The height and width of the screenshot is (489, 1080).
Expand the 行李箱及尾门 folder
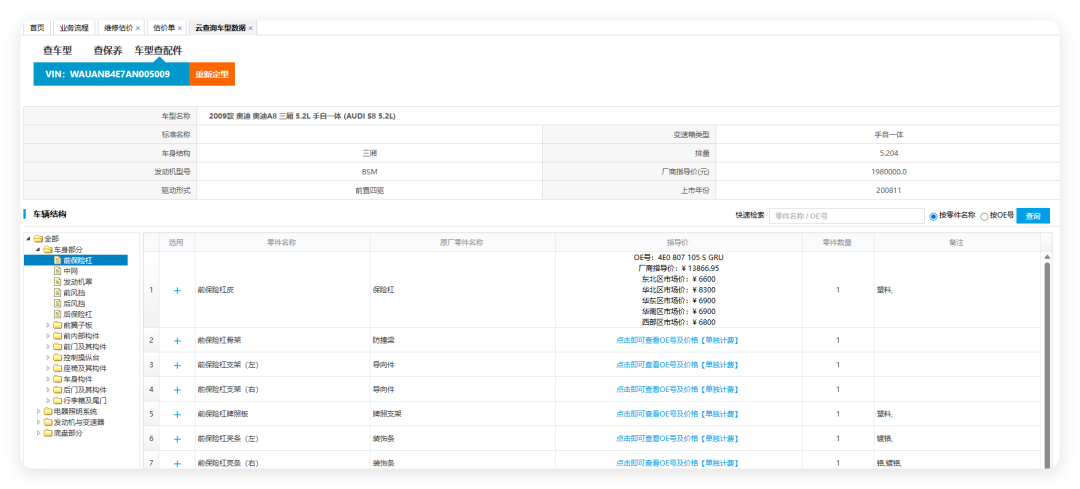[48, 400]
